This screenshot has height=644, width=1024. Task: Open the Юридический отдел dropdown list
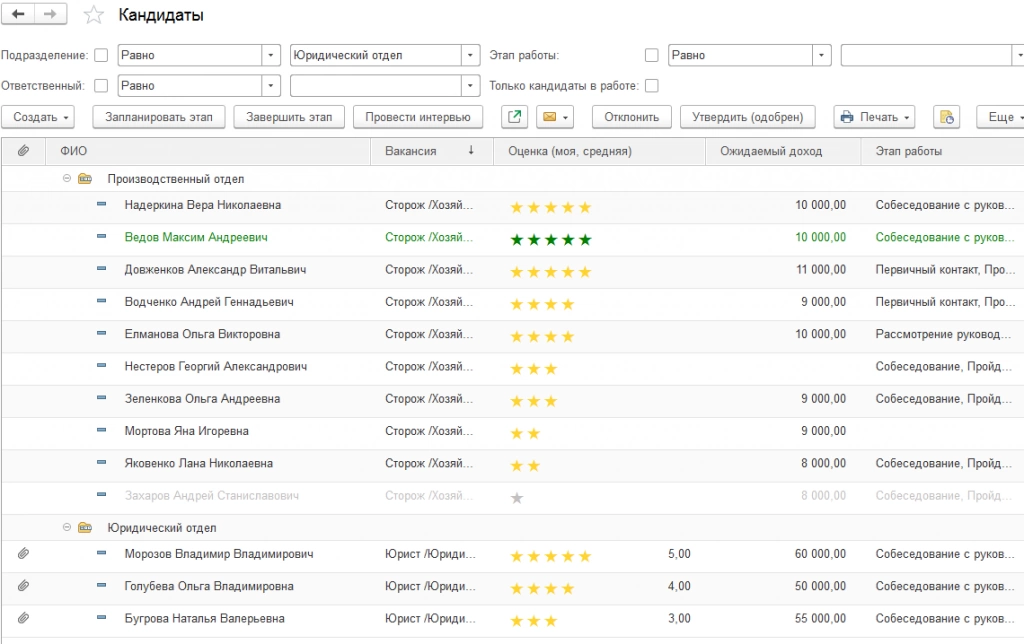(x=471, y=55)
